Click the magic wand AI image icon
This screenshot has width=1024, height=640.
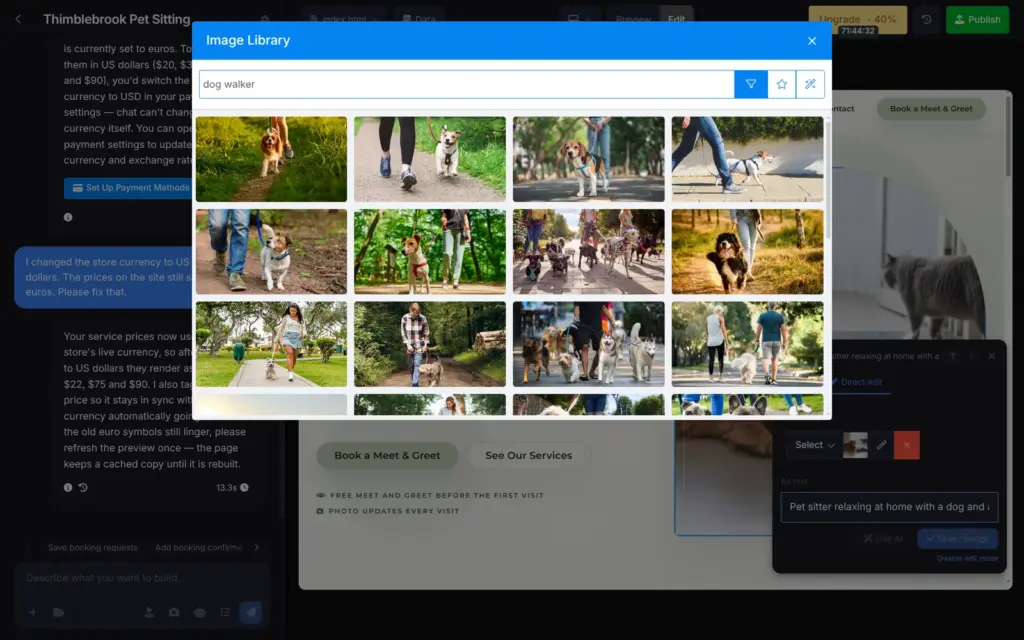810,84
